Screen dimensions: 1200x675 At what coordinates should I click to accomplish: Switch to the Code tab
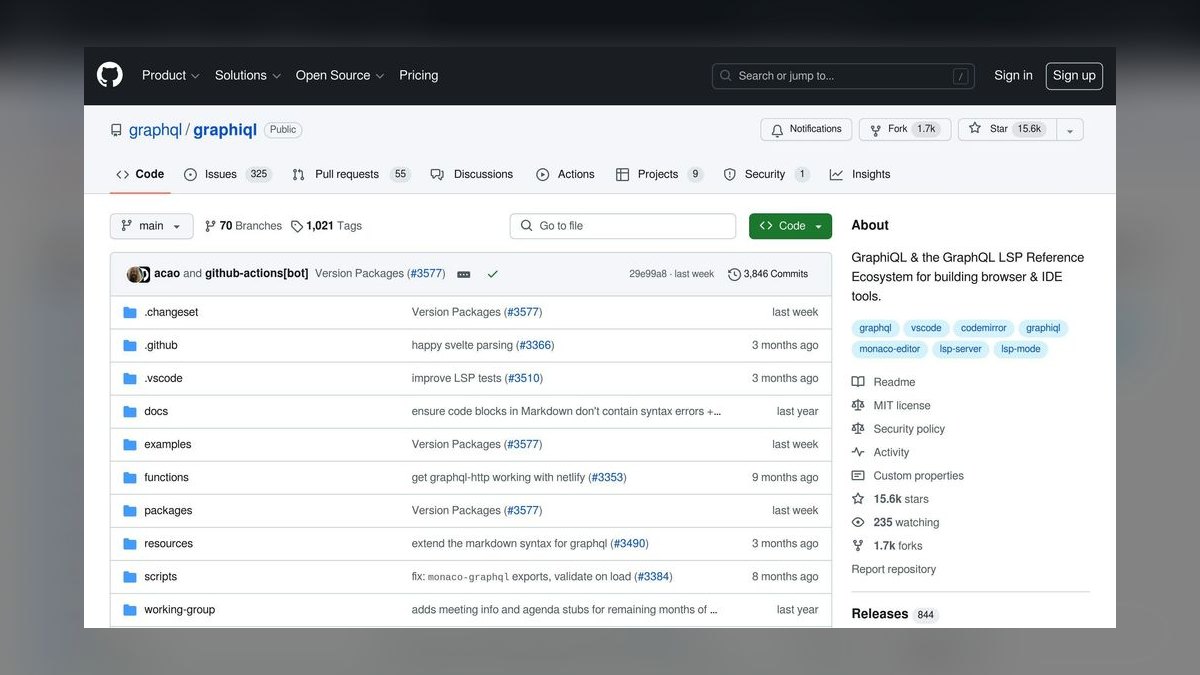tap(140, 174)
